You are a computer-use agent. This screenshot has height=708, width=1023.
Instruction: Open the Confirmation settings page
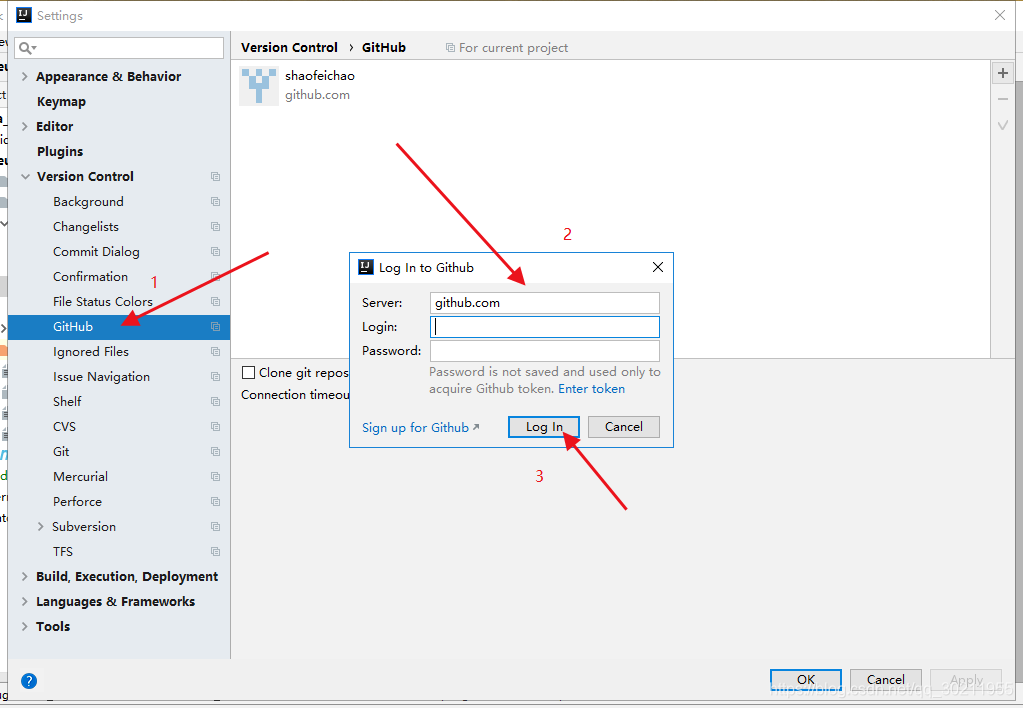[x=90, y=277]
